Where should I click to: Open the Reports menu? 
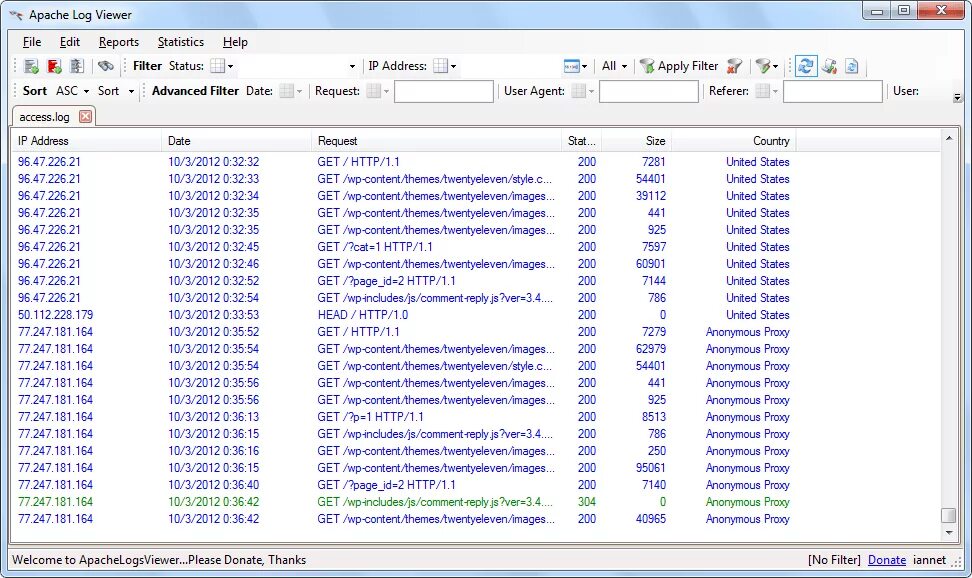[118, 42]
